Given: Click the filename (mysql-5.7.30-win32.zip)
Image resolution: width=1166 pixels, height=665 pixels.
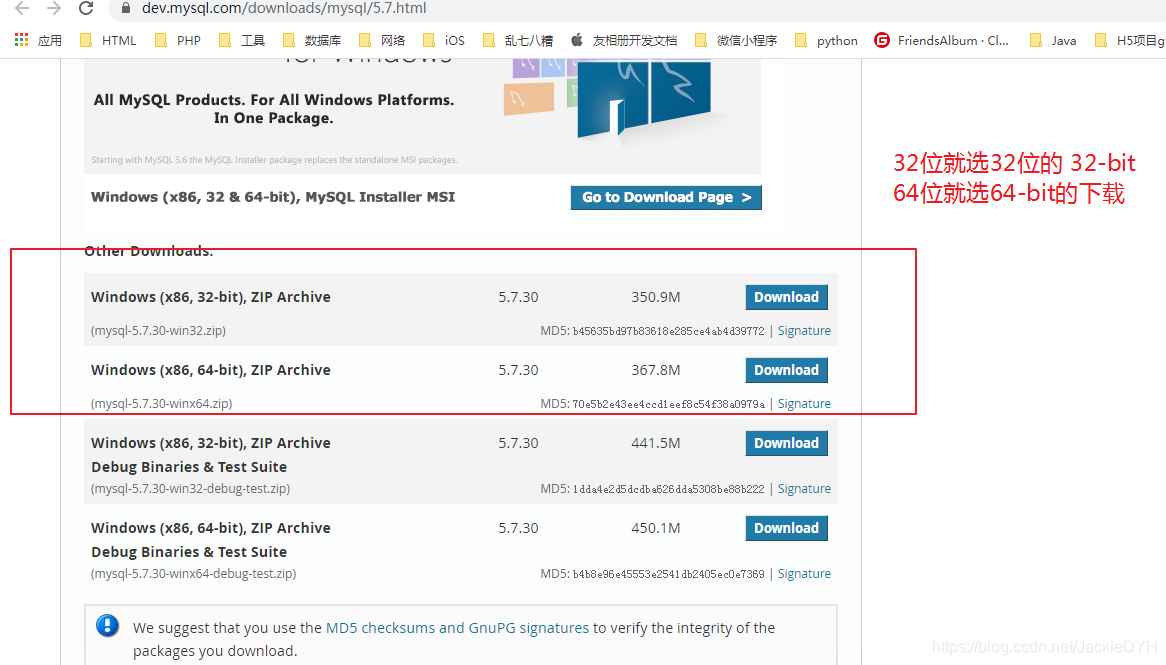Looking at the screenshot, I should (158, 330).
